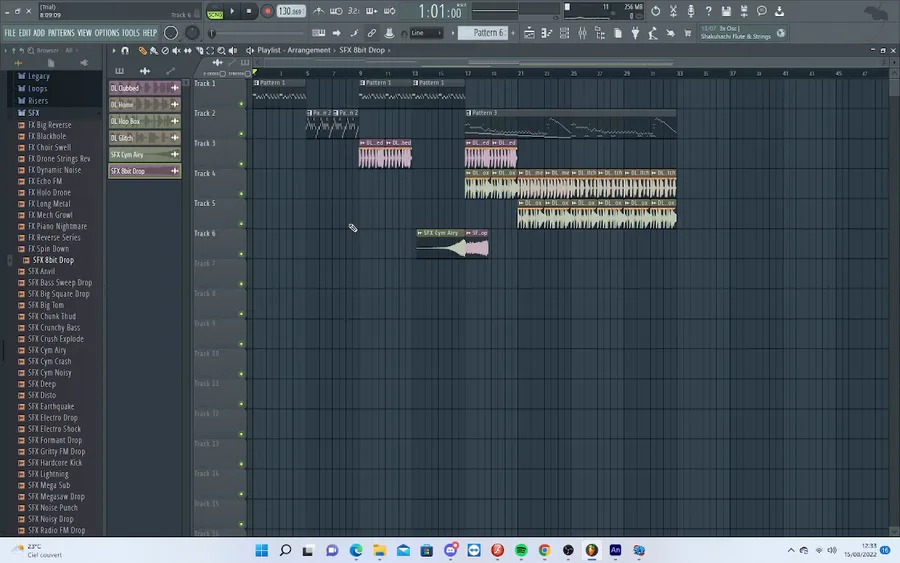Screen dimensions: 900x563
Task: Select the Delete tool in Playlist
Action: click(165, 51)
